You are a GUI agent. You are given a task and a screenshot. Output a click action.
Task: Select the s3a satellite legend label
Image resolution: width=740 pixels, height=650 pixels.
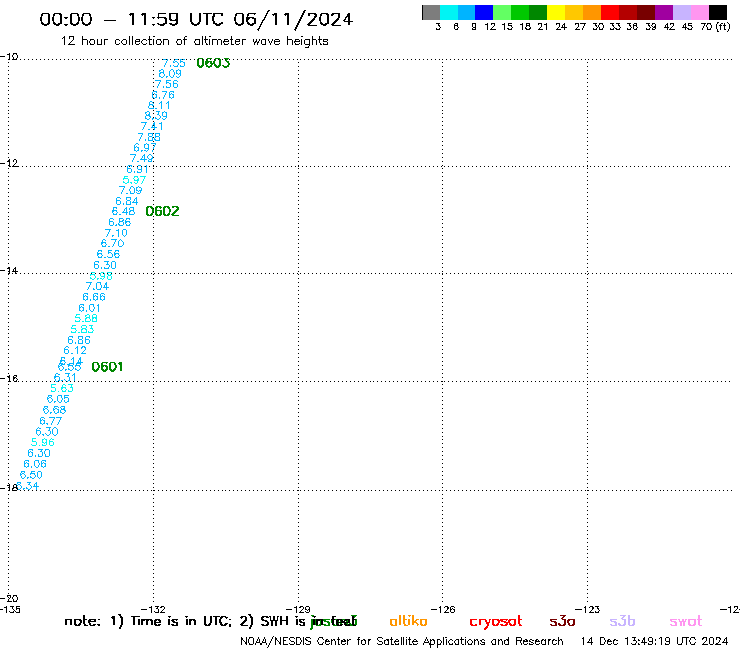[562, 621]
